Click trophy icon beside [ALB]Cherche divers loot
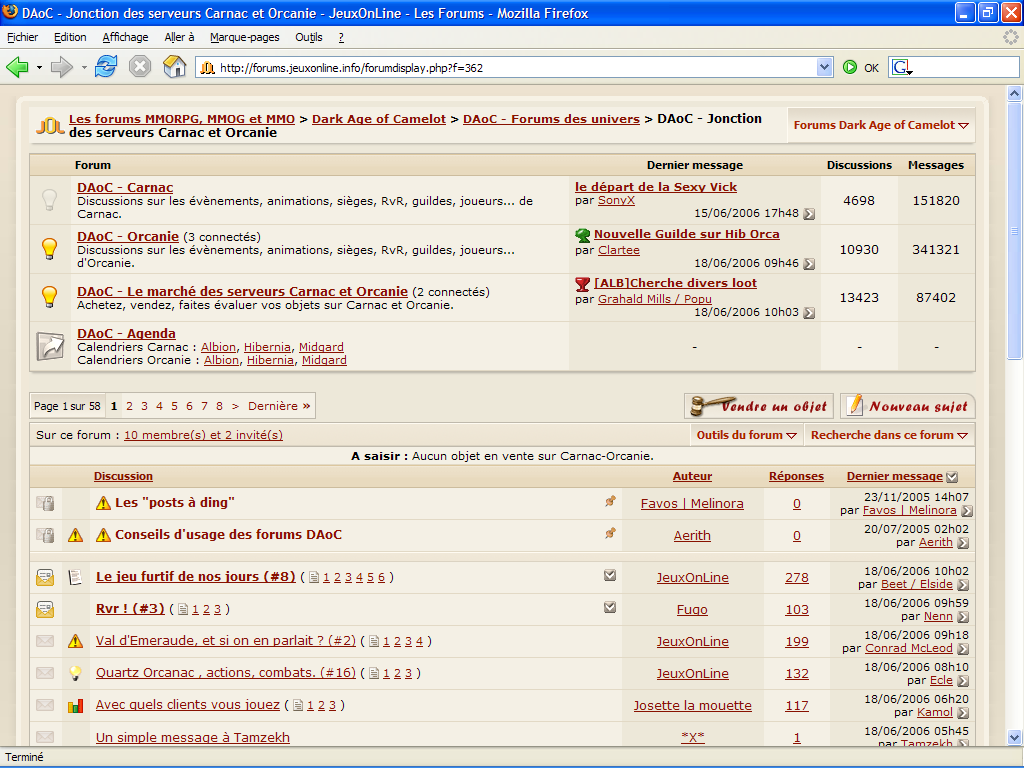The image size is (1024, 768). [583, 284]
